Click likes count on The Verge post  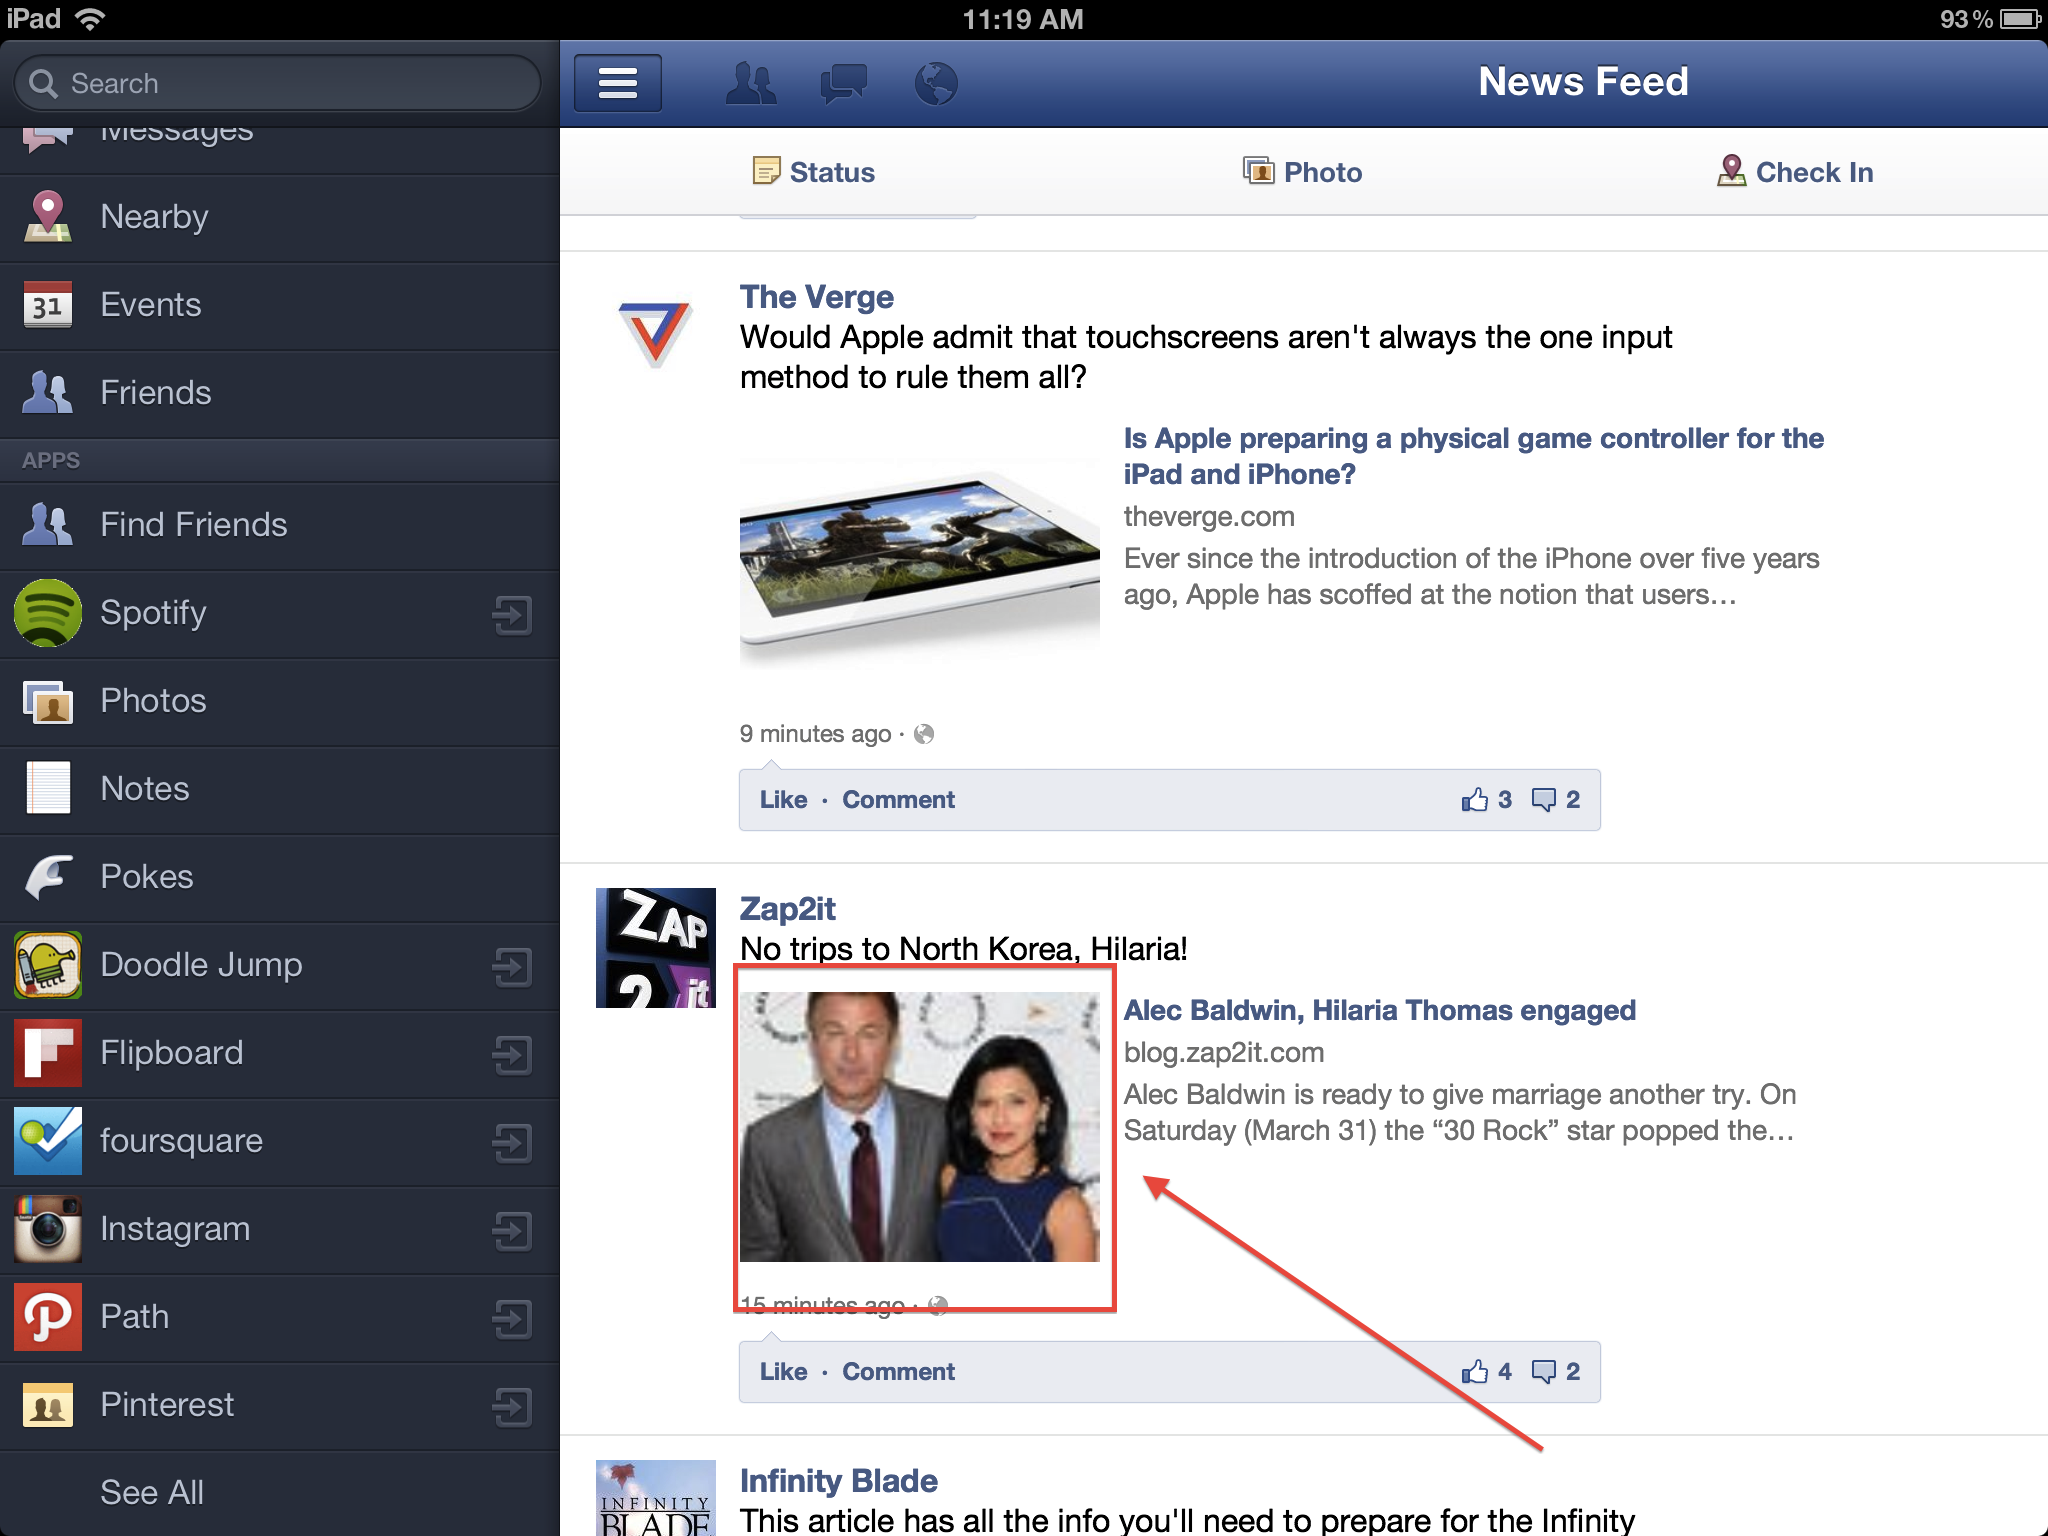tap(1487, 800)
